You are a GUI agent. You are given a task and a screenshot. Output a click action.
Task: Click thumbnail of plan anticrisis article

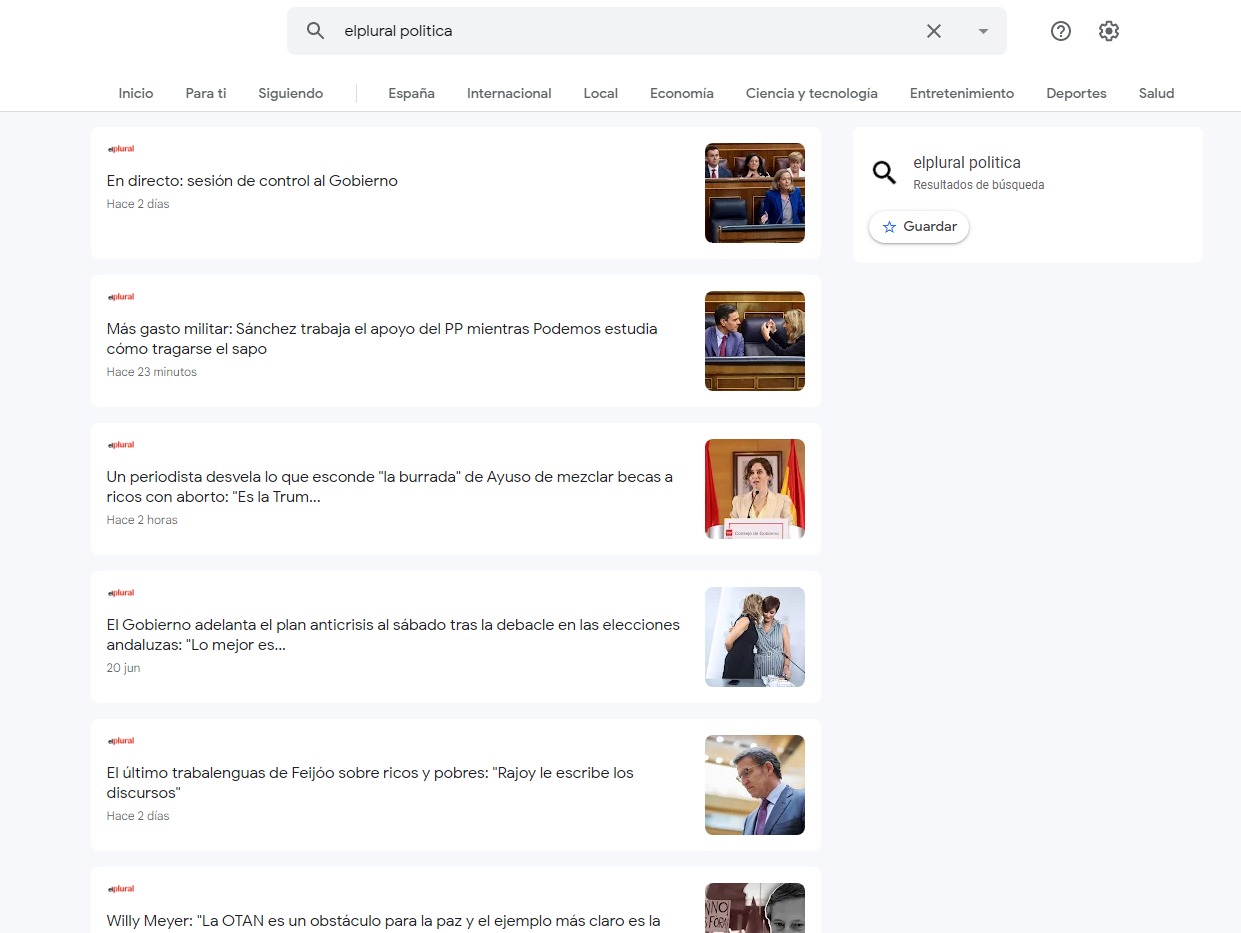755,637
